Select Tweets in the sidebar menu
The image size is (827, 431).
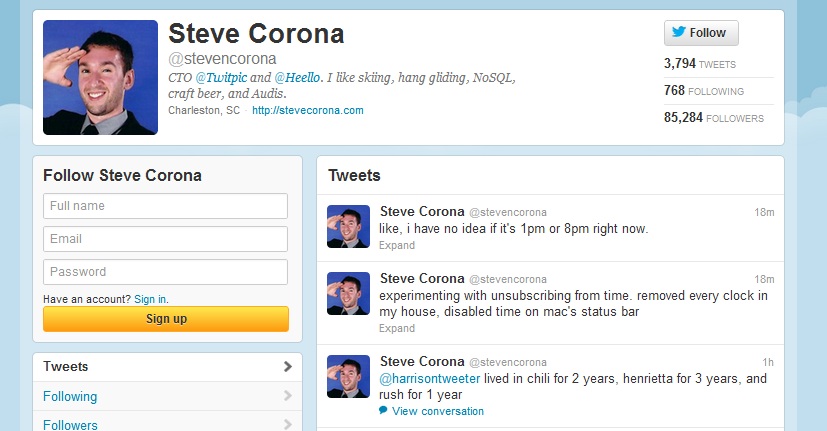[x=65, y=367]
